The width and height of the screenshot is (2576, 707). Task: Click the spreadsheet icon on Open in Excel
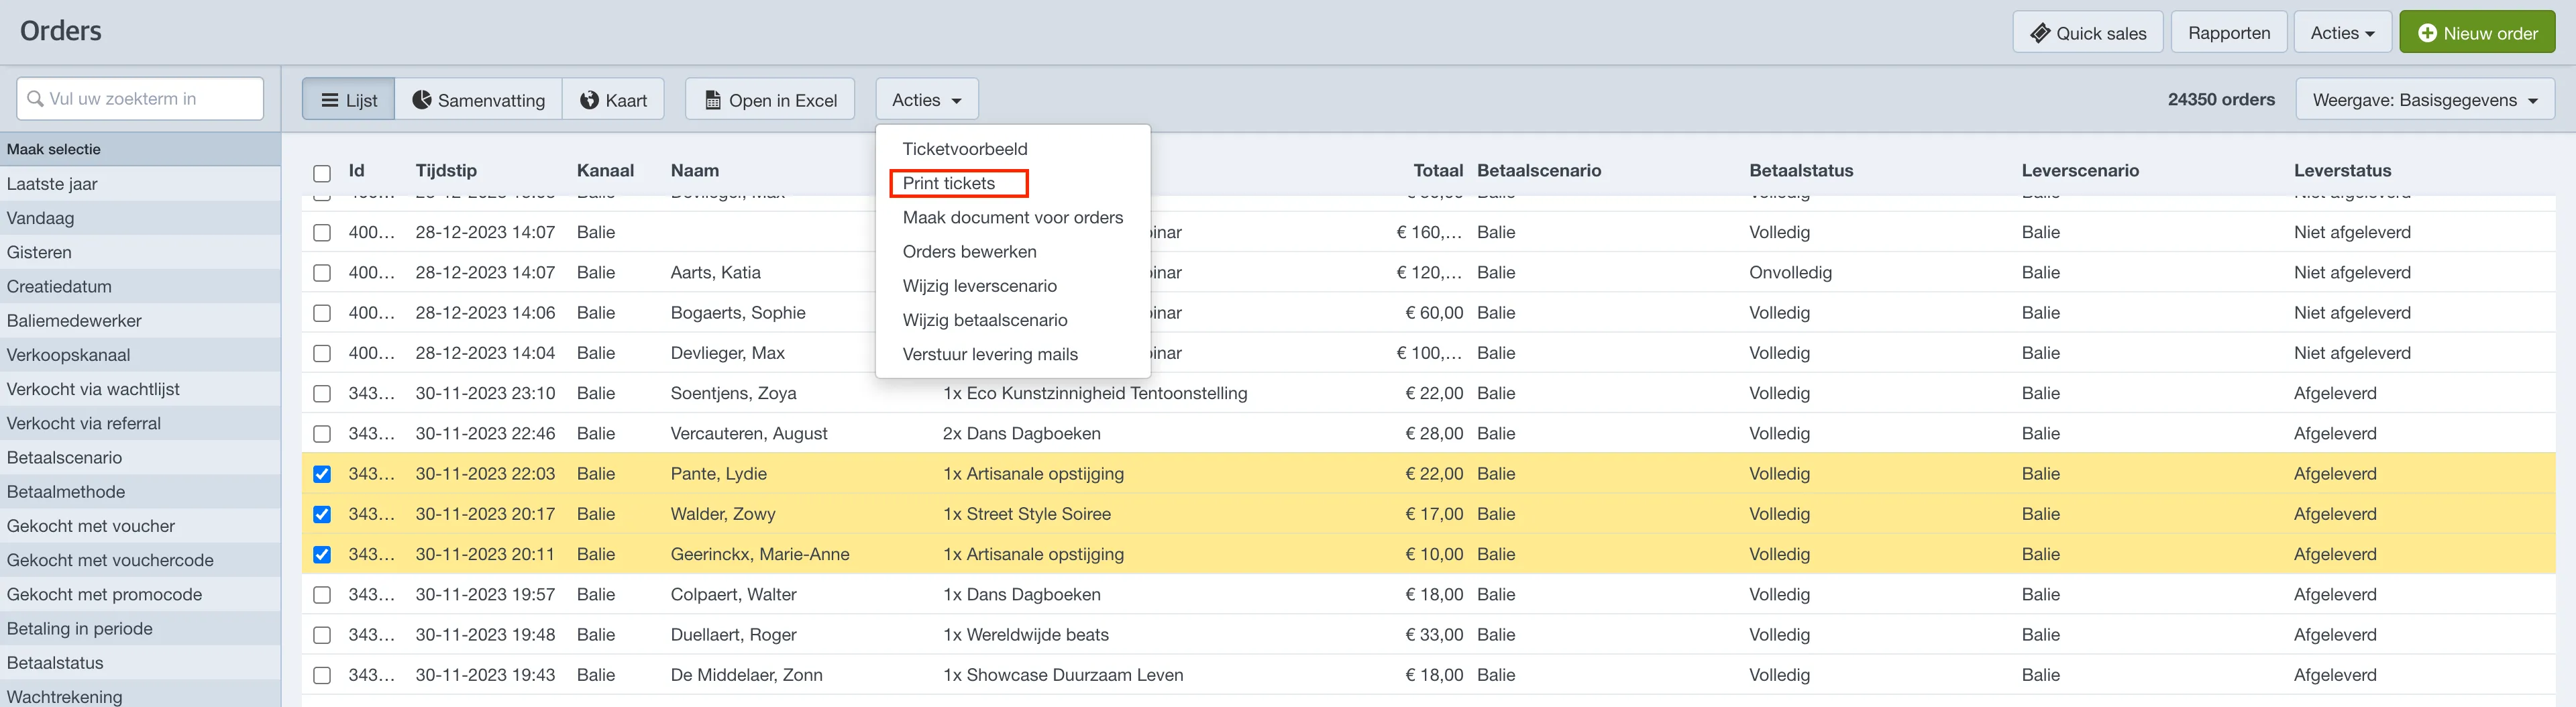[x=713, y=100]
